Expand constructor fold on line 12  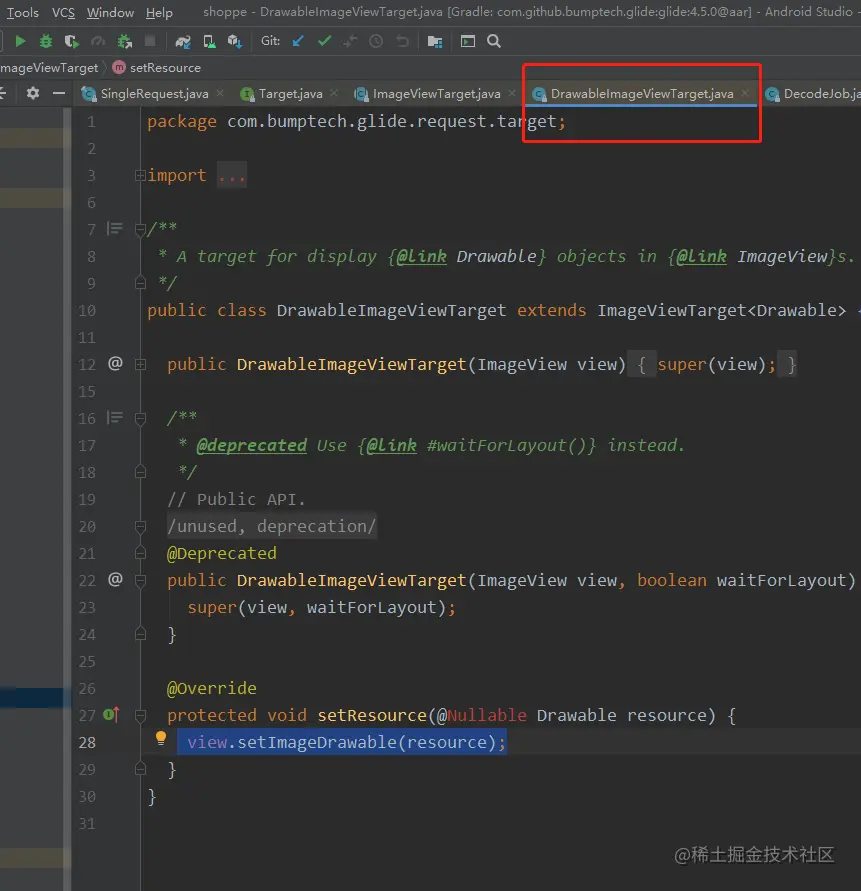(x=140, y=365)
